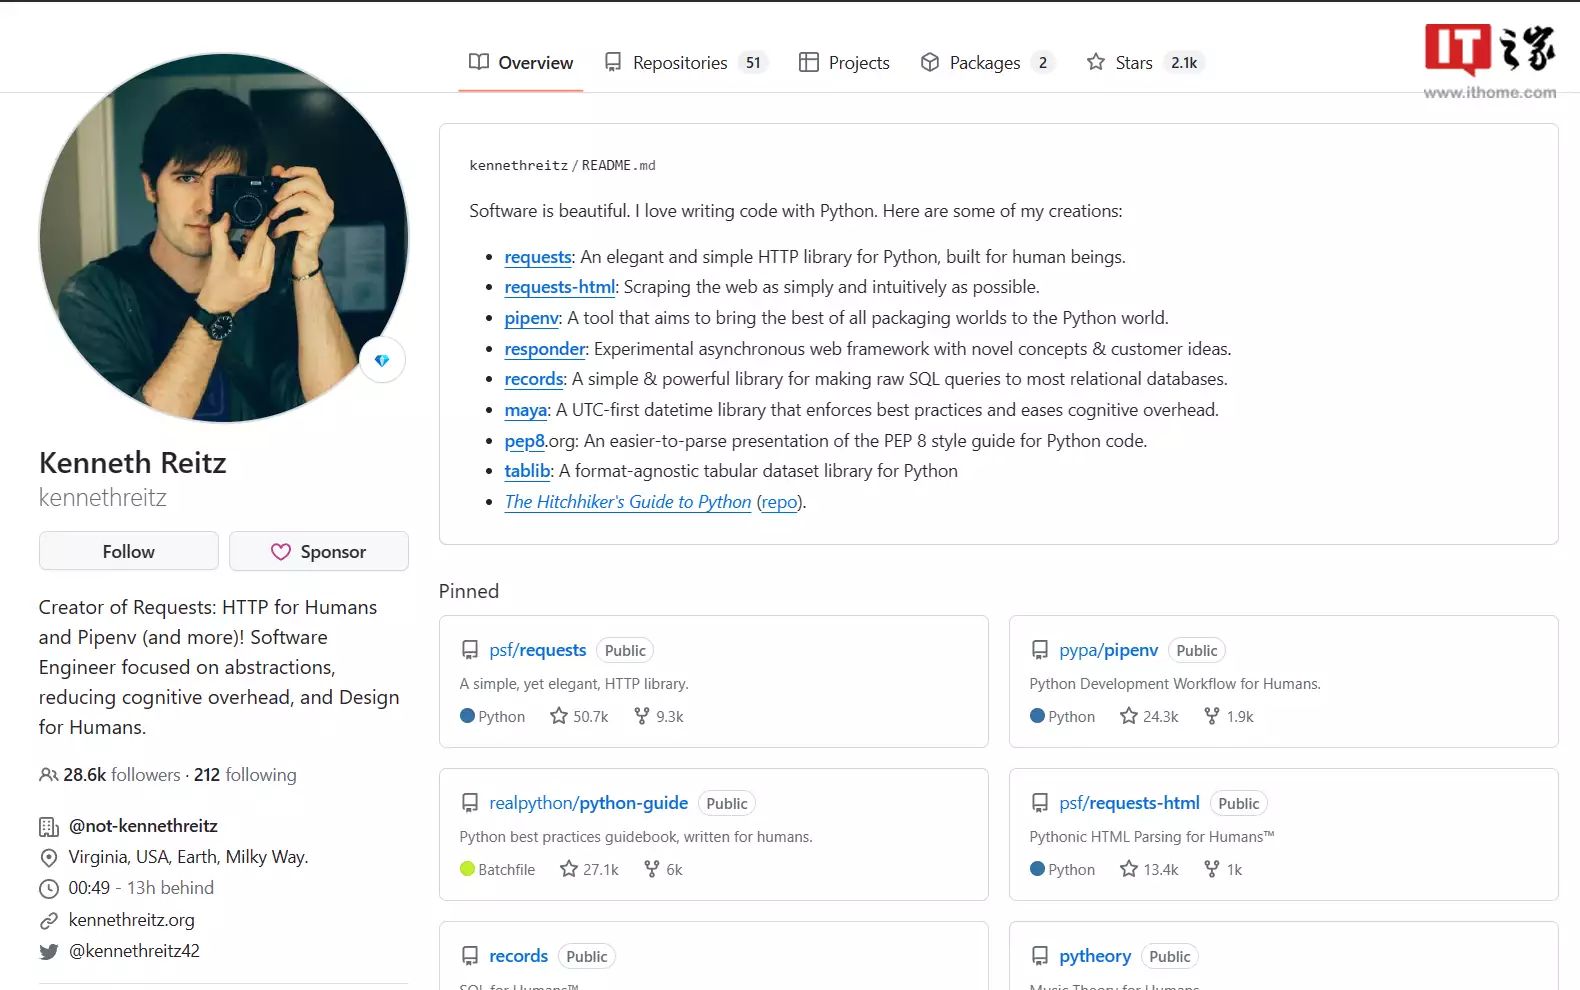Screen dimensions: 1580x990
Task: Click repo icon beside pytheory
Action: coord(1040,956)
